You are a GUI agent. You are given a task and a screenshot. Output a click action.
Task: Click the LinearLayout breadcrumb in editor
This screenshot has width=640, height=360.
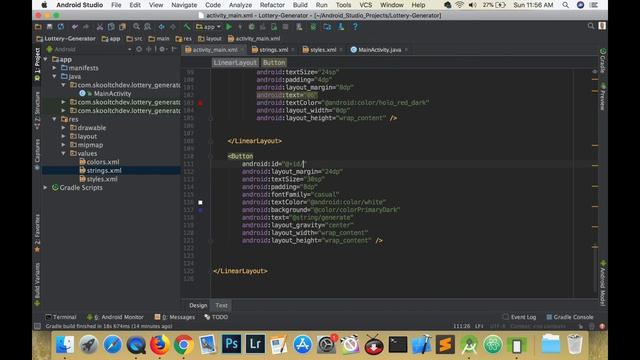pyautogui.click(x=235, y=62)
